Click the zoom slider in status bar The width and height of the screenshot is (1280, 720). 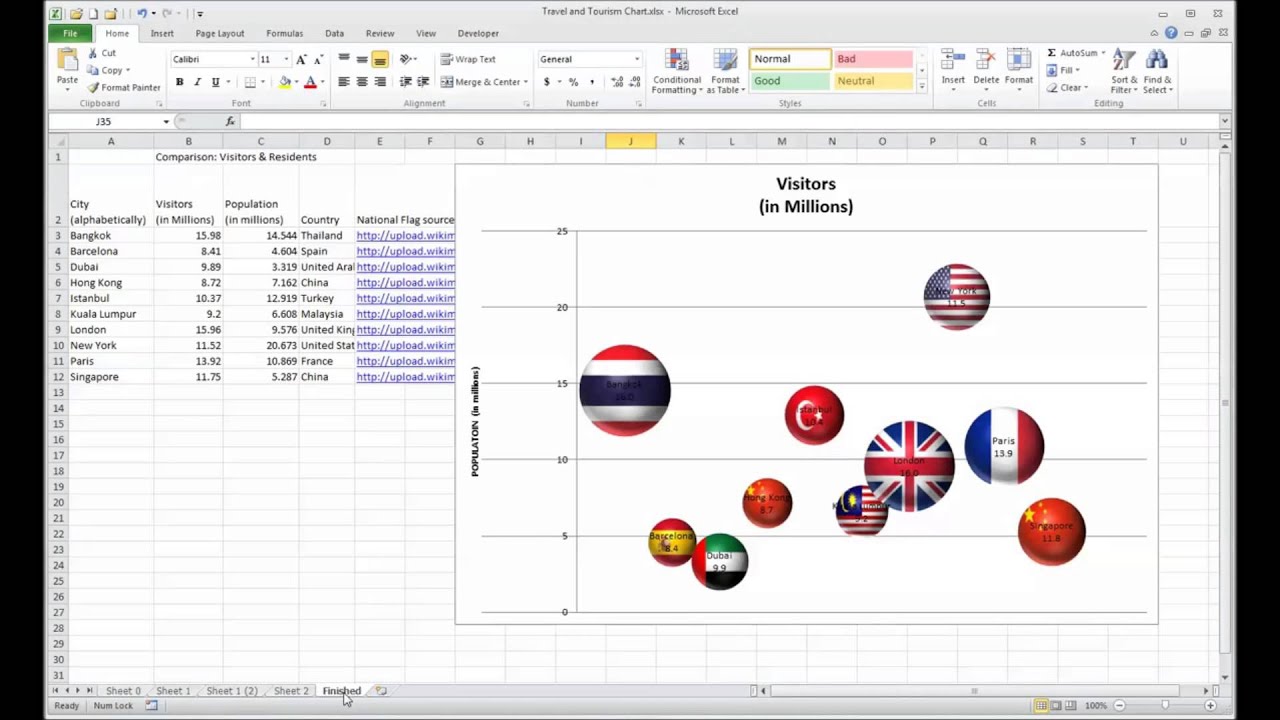[1165, 706]
